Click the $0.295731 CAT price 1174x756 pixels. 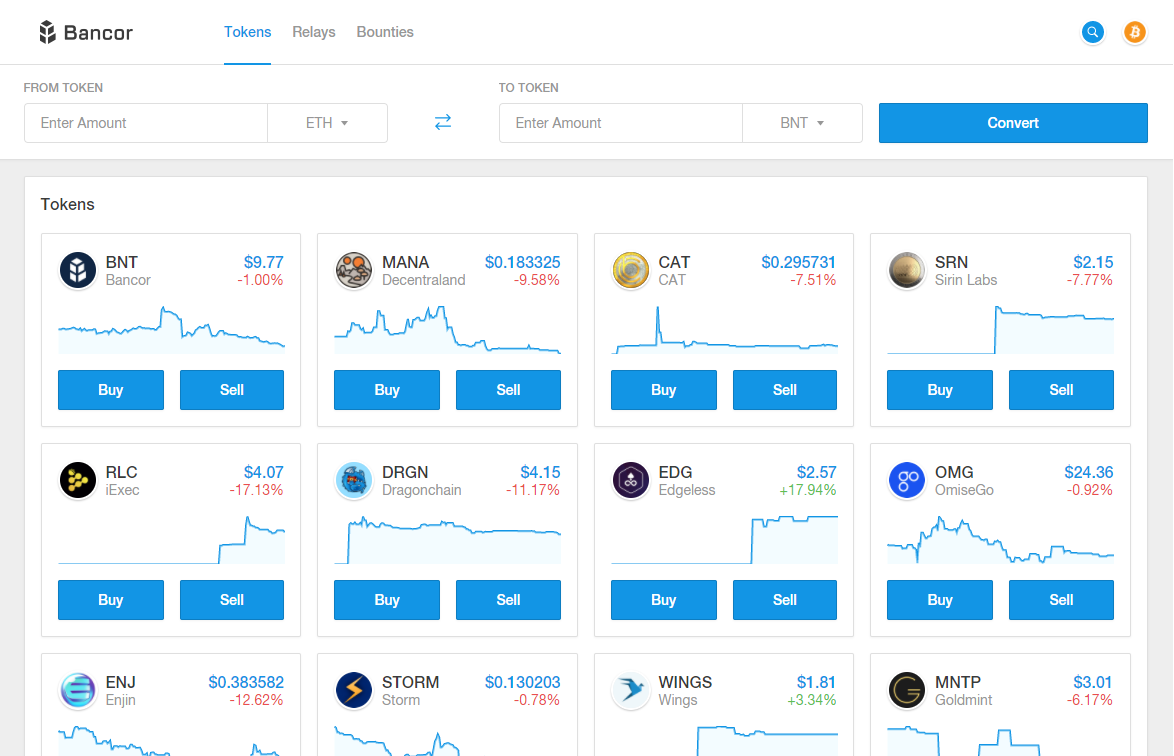pyautogui.click(x=798, y=262)
